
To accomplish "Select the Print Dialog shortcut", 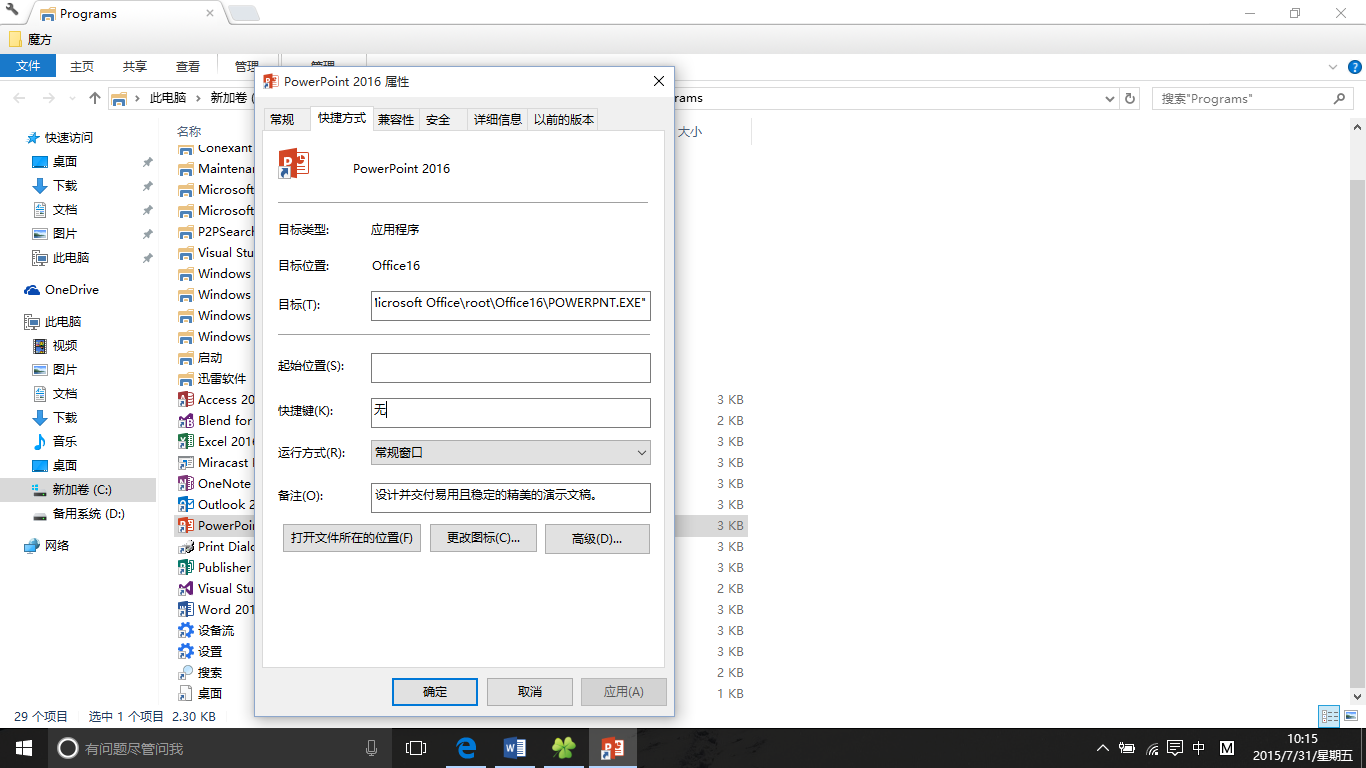I will [x=215, y=546].
